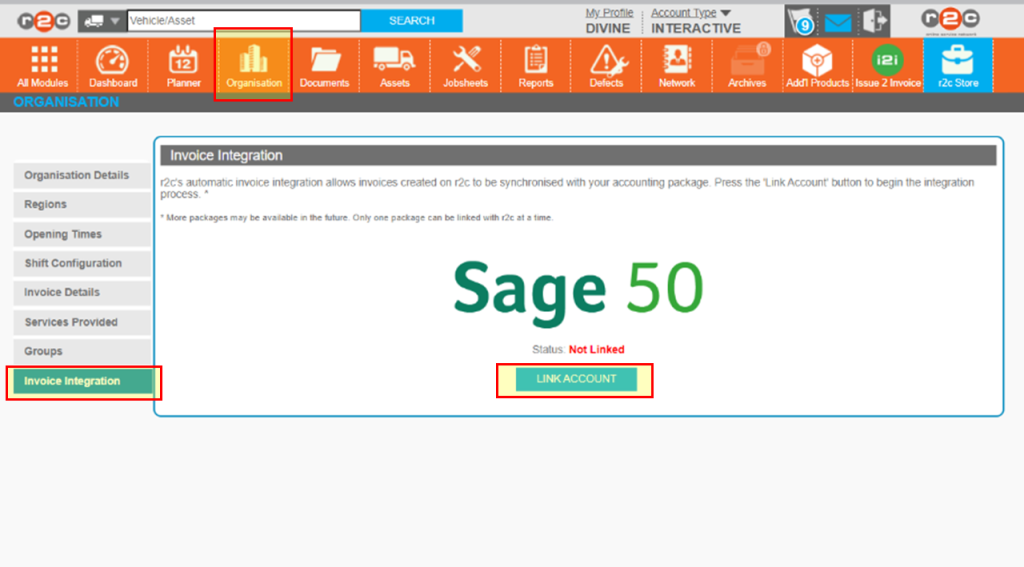Click the 'Invoice Integration' panel heading
This screenshot has width=1024, height=567.
tap(226, 155)
